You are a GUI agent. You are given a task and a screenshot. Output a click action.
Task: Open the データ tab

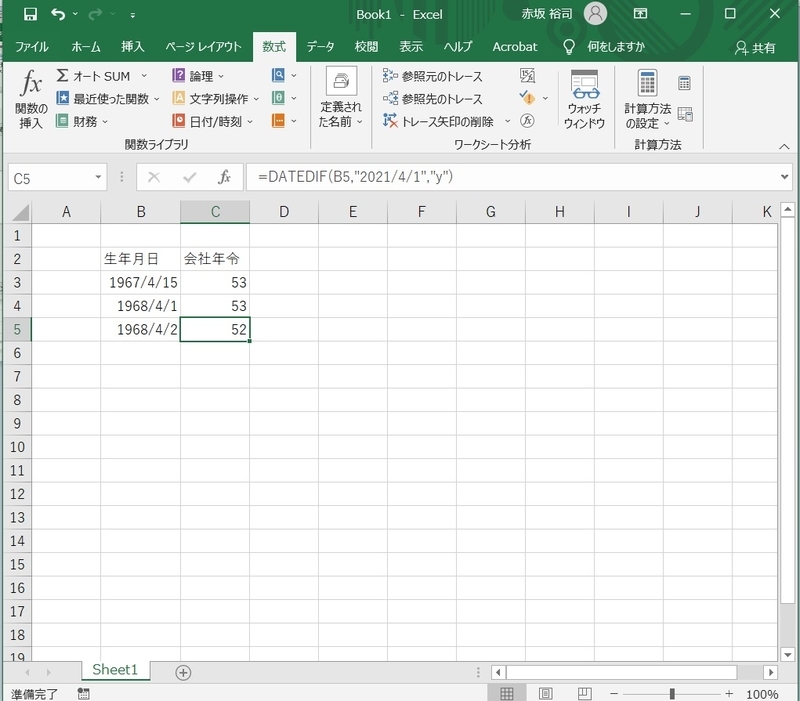click(x=320, y=47)
